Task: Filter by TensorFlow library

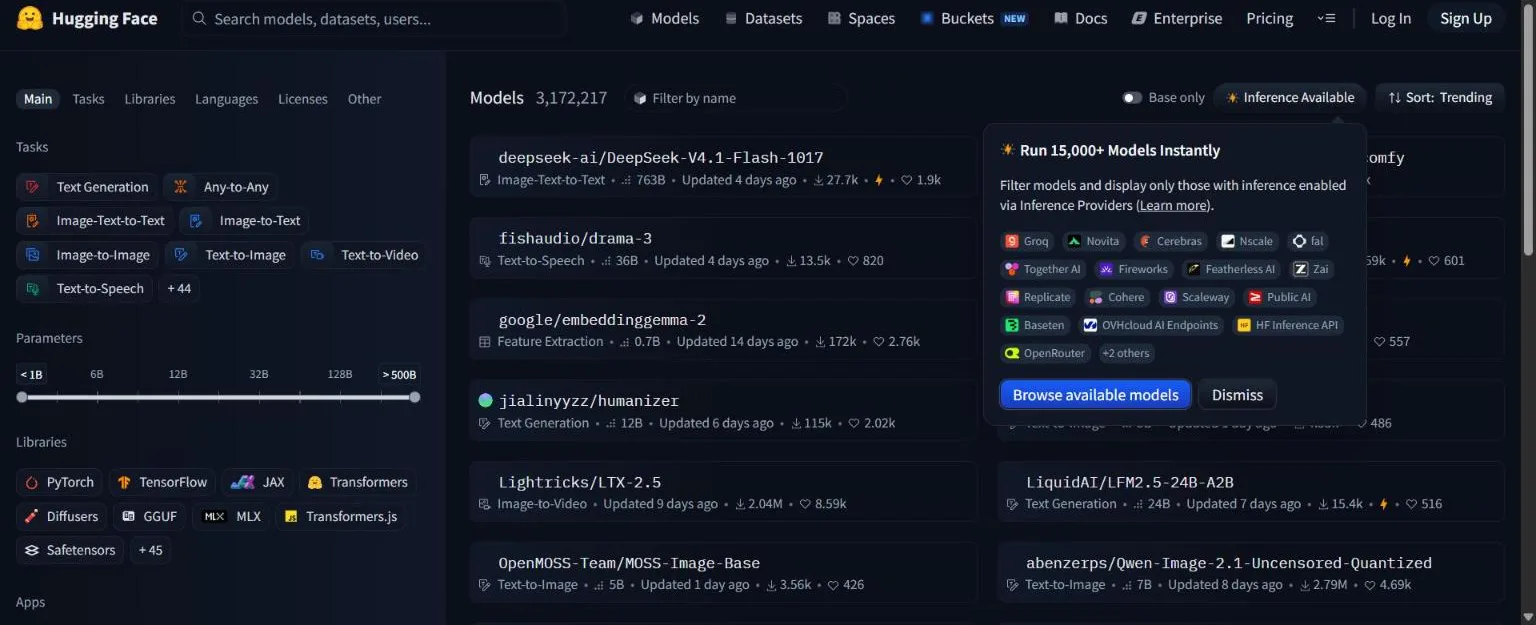Action: 162,482
